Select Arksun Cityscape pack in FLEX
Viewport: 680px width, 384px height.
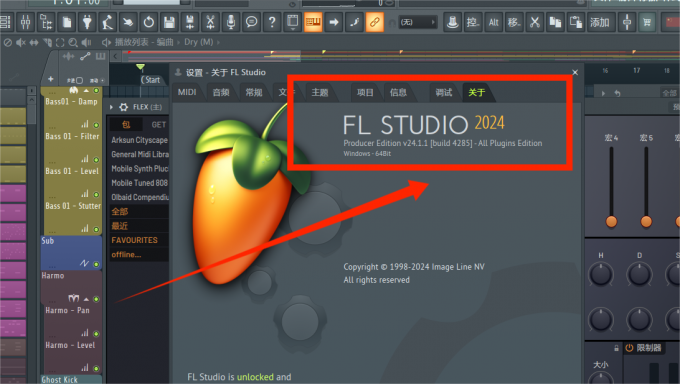pyautogui.click(x=139, y=140)
